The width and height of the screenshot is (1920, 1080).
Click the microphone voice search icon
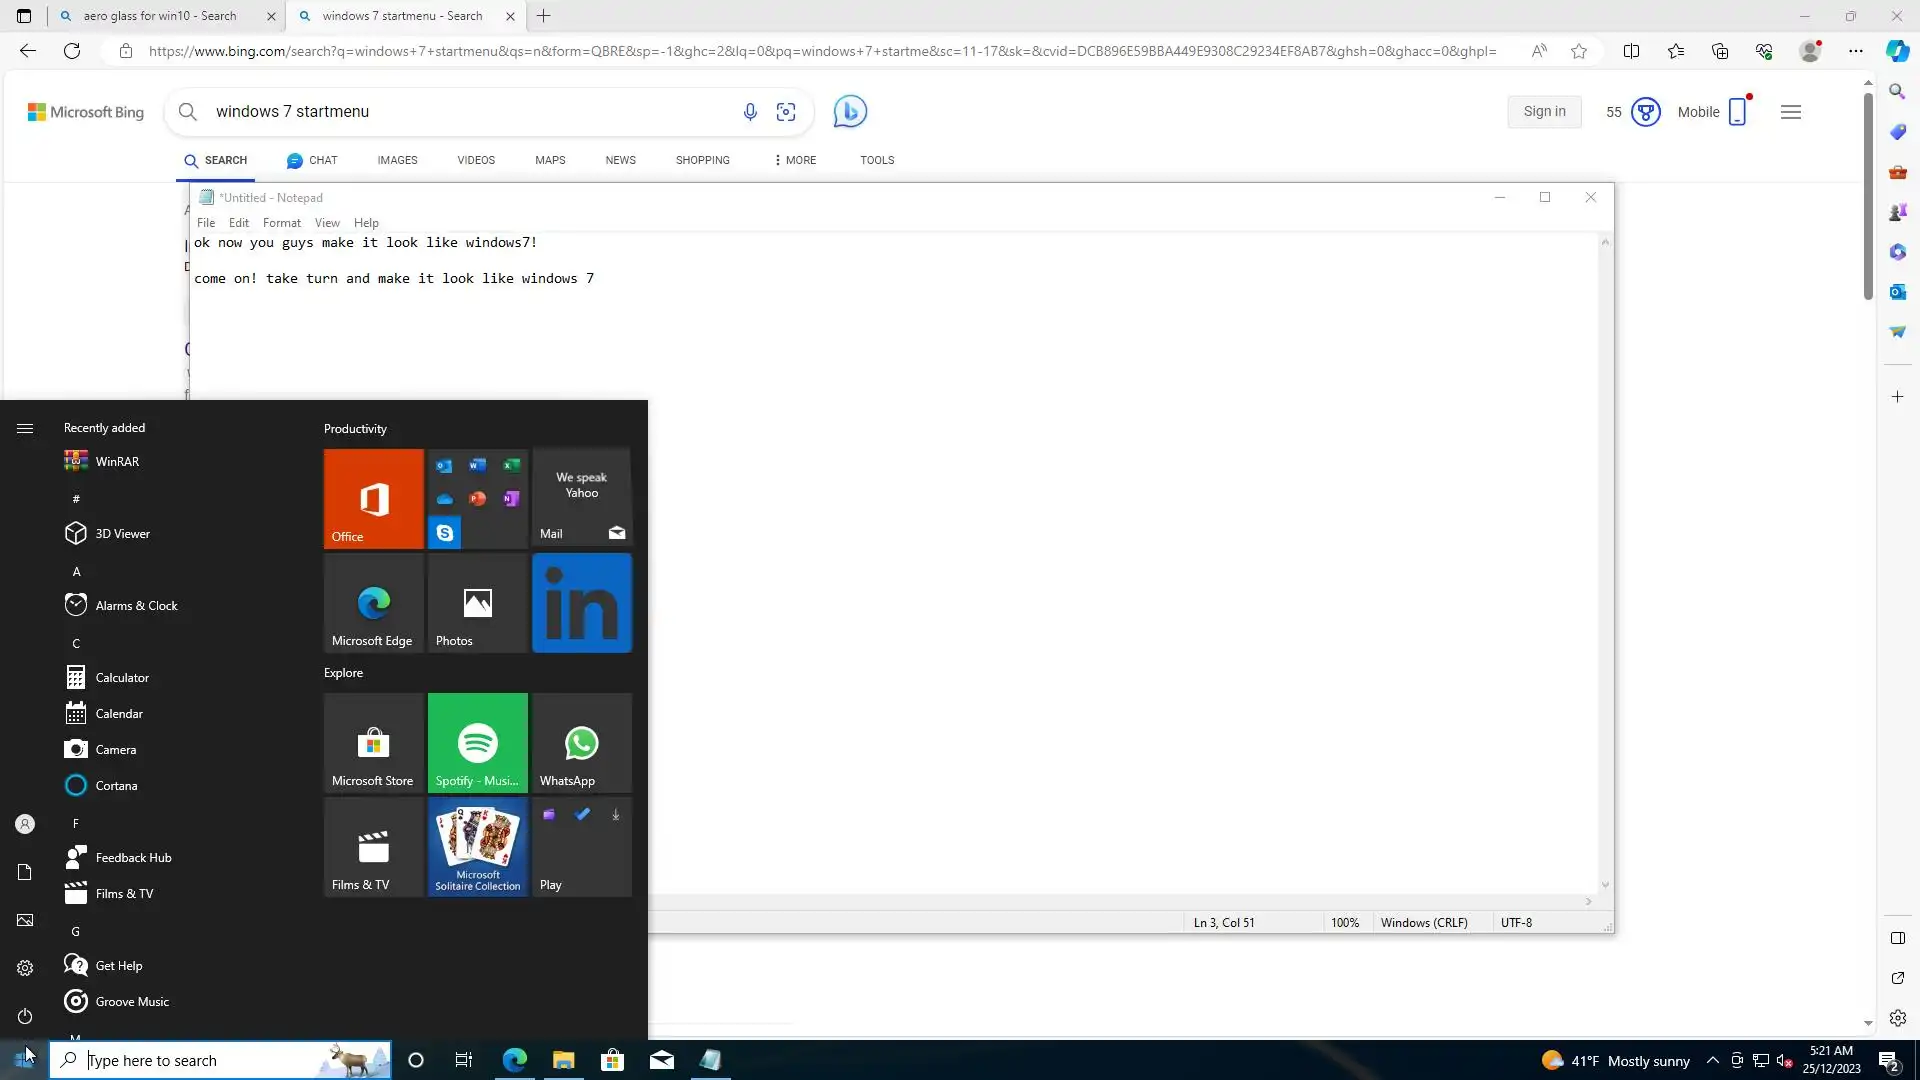(x=750, y=112)
